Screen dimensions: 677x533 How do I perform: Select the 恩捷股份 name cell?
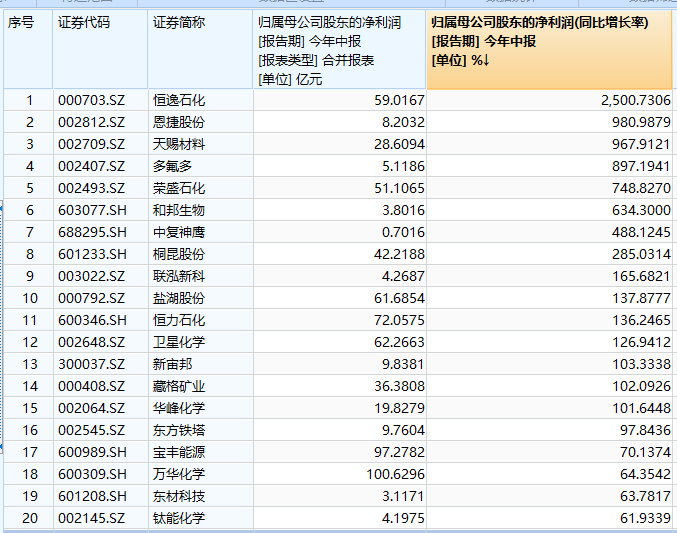pyautogui.click(x=200, y=122)
